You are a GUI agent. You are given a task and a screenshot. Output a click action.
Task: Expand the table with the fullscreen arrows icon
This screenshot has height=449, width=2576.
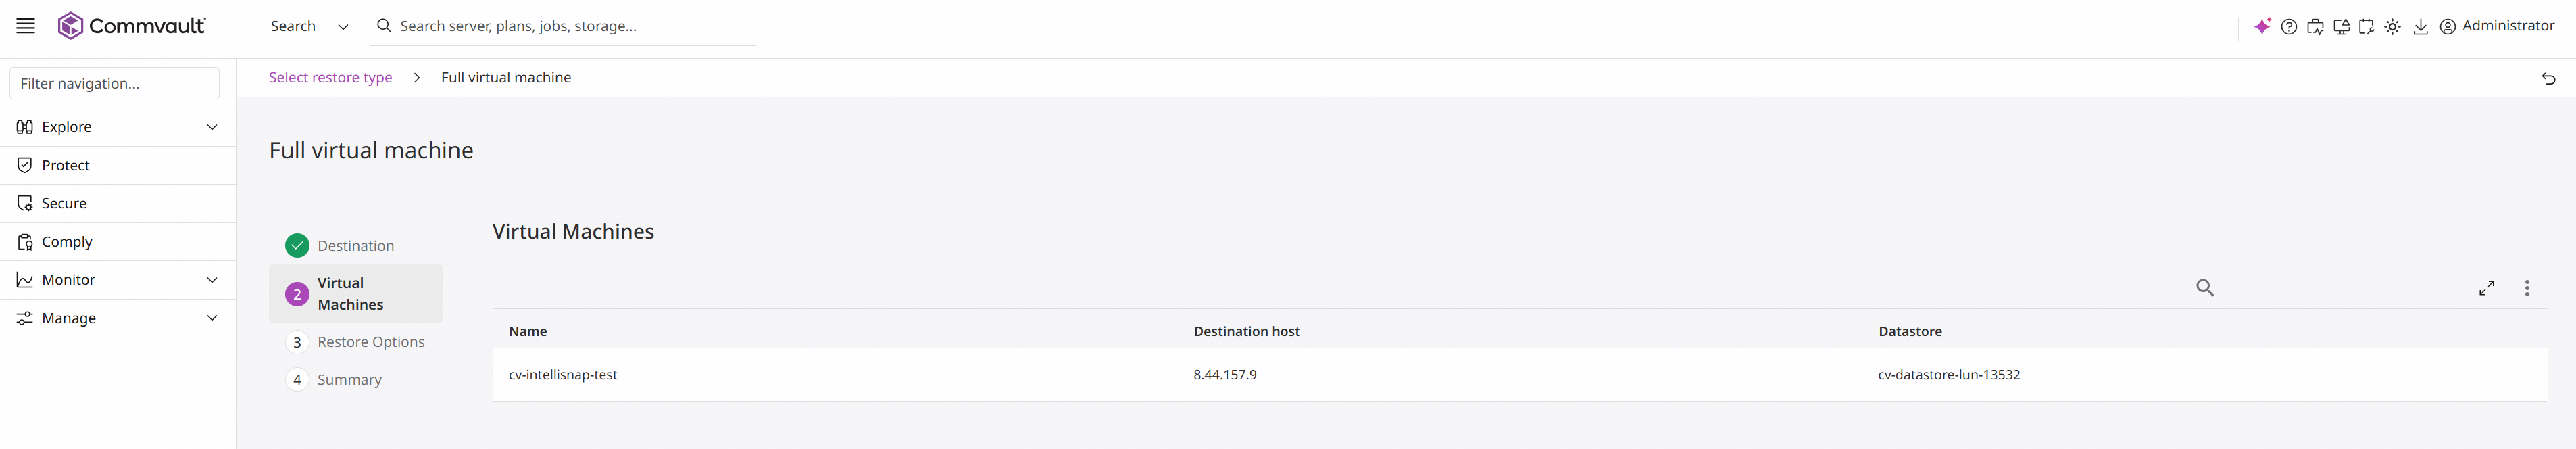click(2486, 288)
